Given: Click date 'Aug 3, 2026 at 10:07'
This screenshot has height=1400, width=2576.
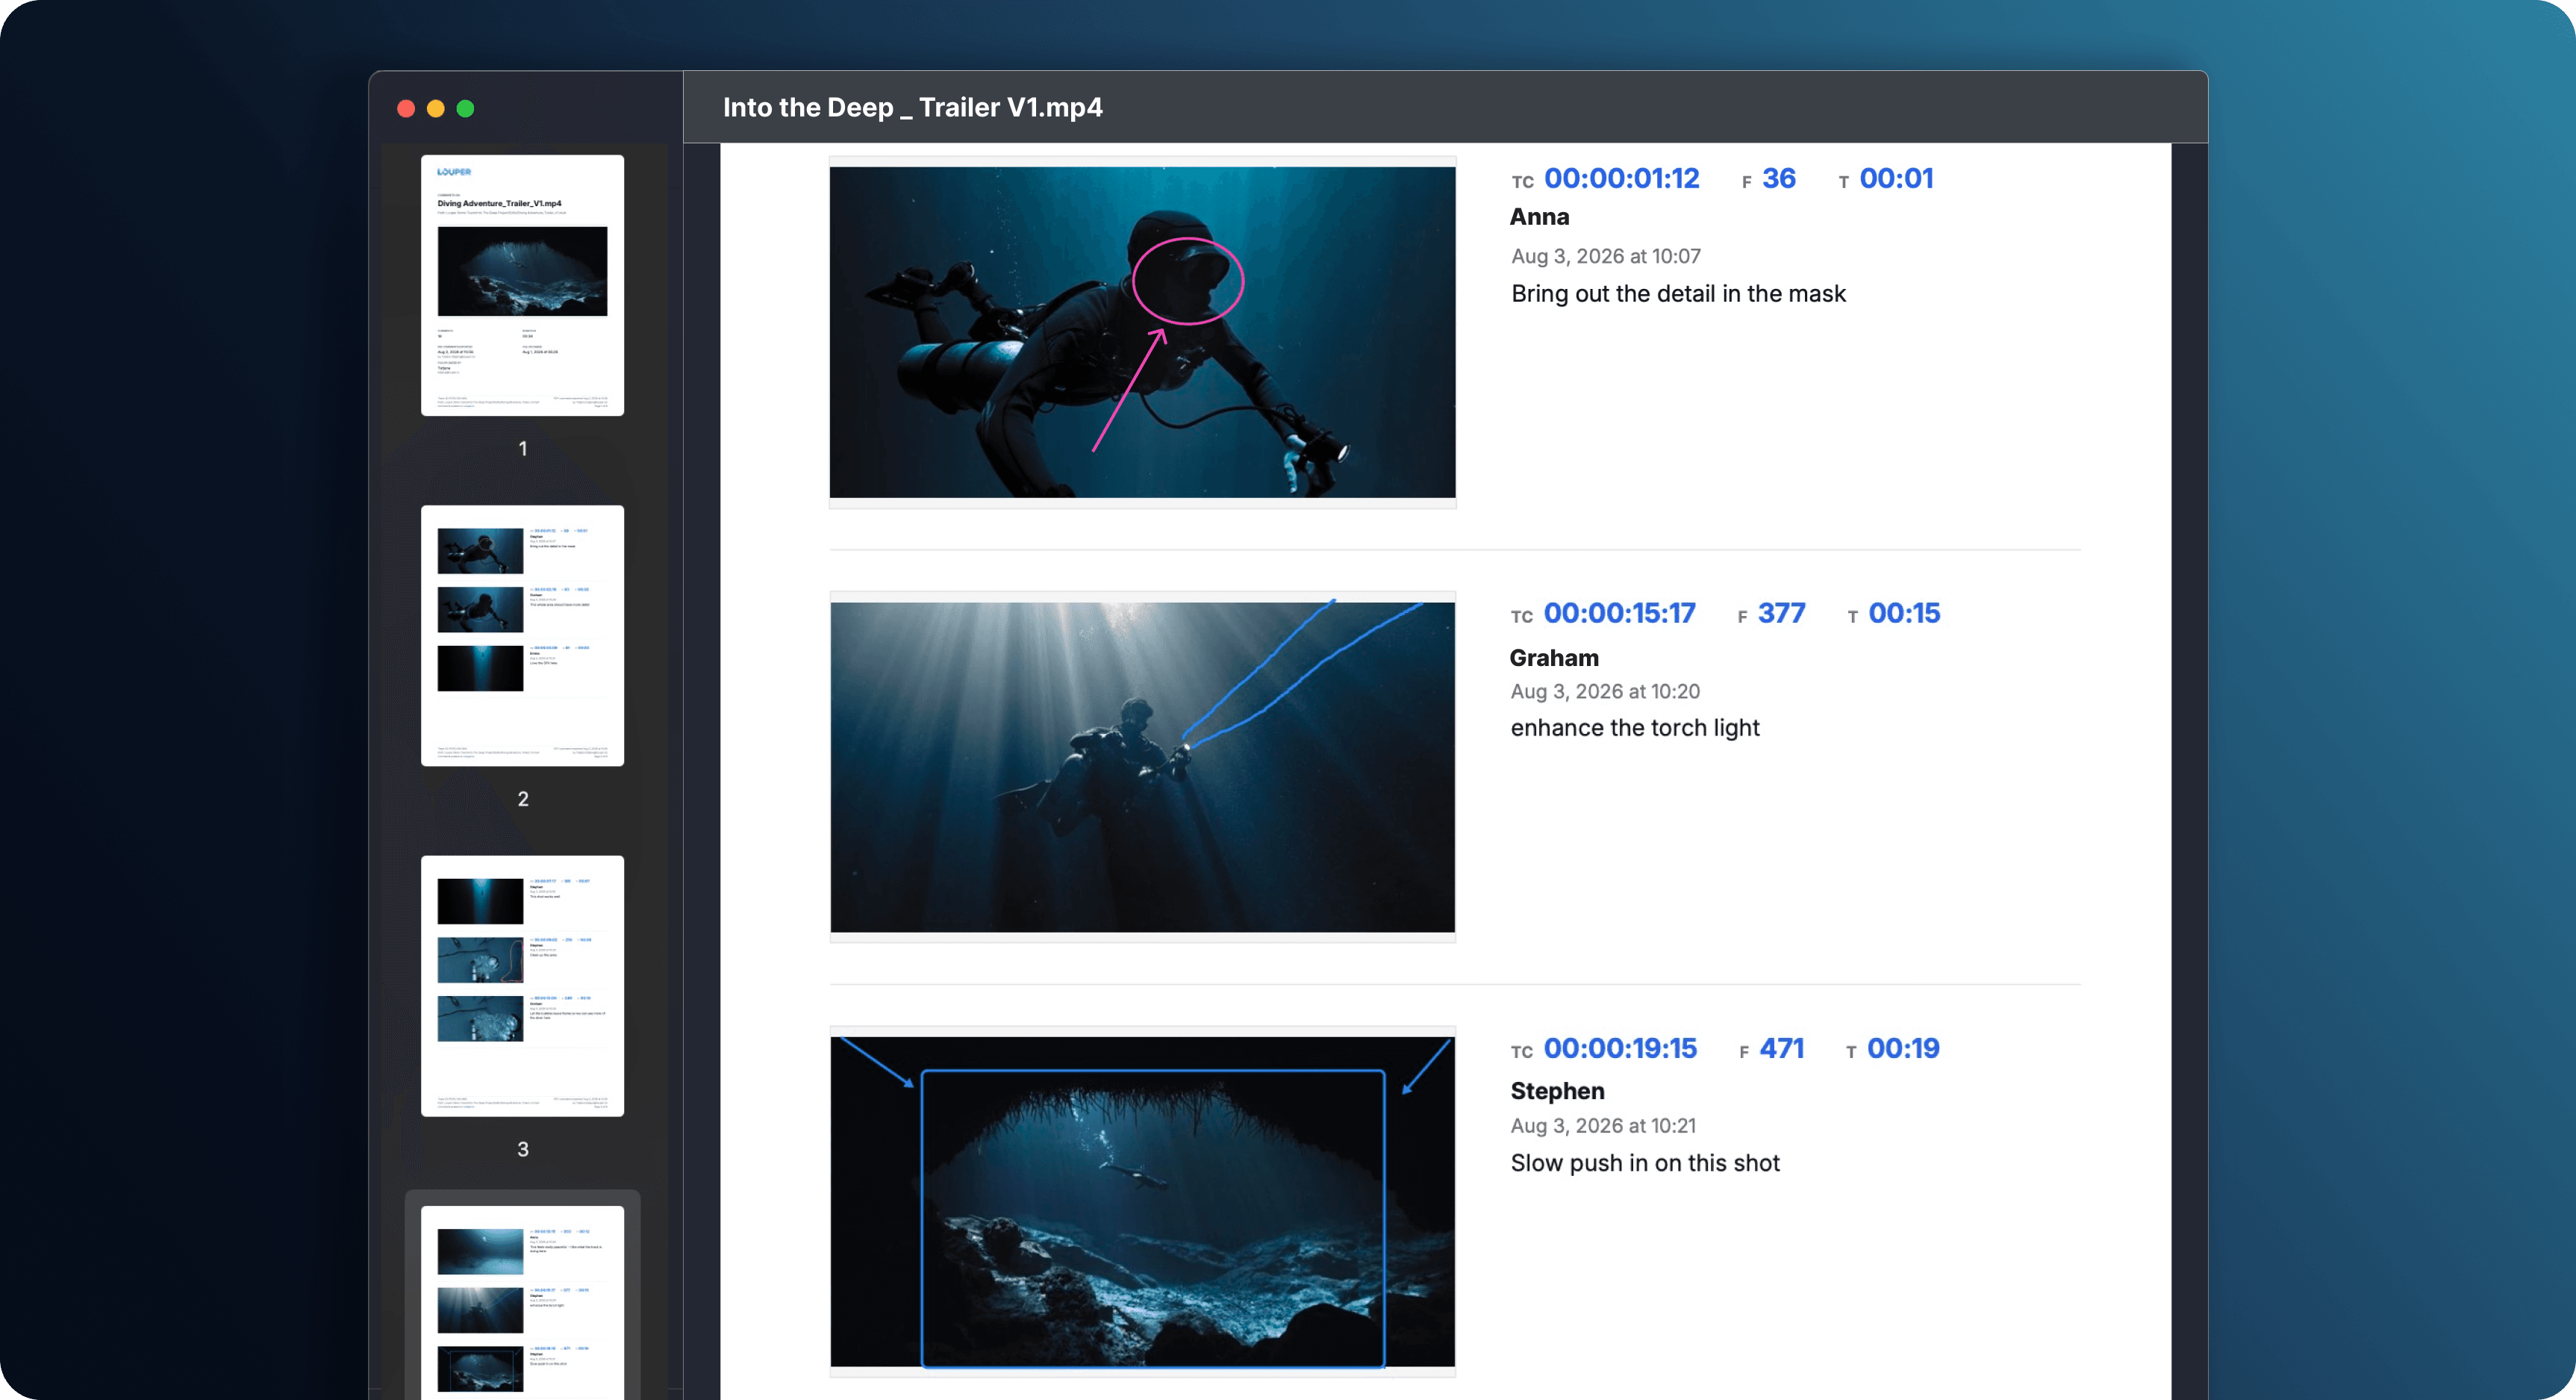Looking at the screenshot, I should click(1606, 257).
